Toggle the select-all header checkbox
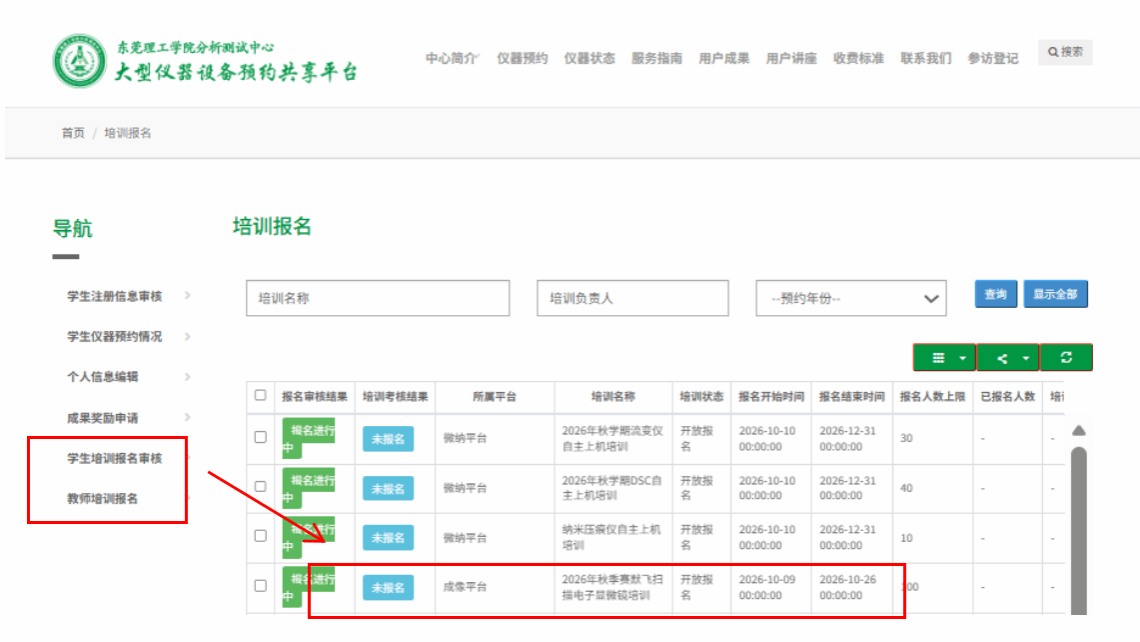 click(260, 396)
